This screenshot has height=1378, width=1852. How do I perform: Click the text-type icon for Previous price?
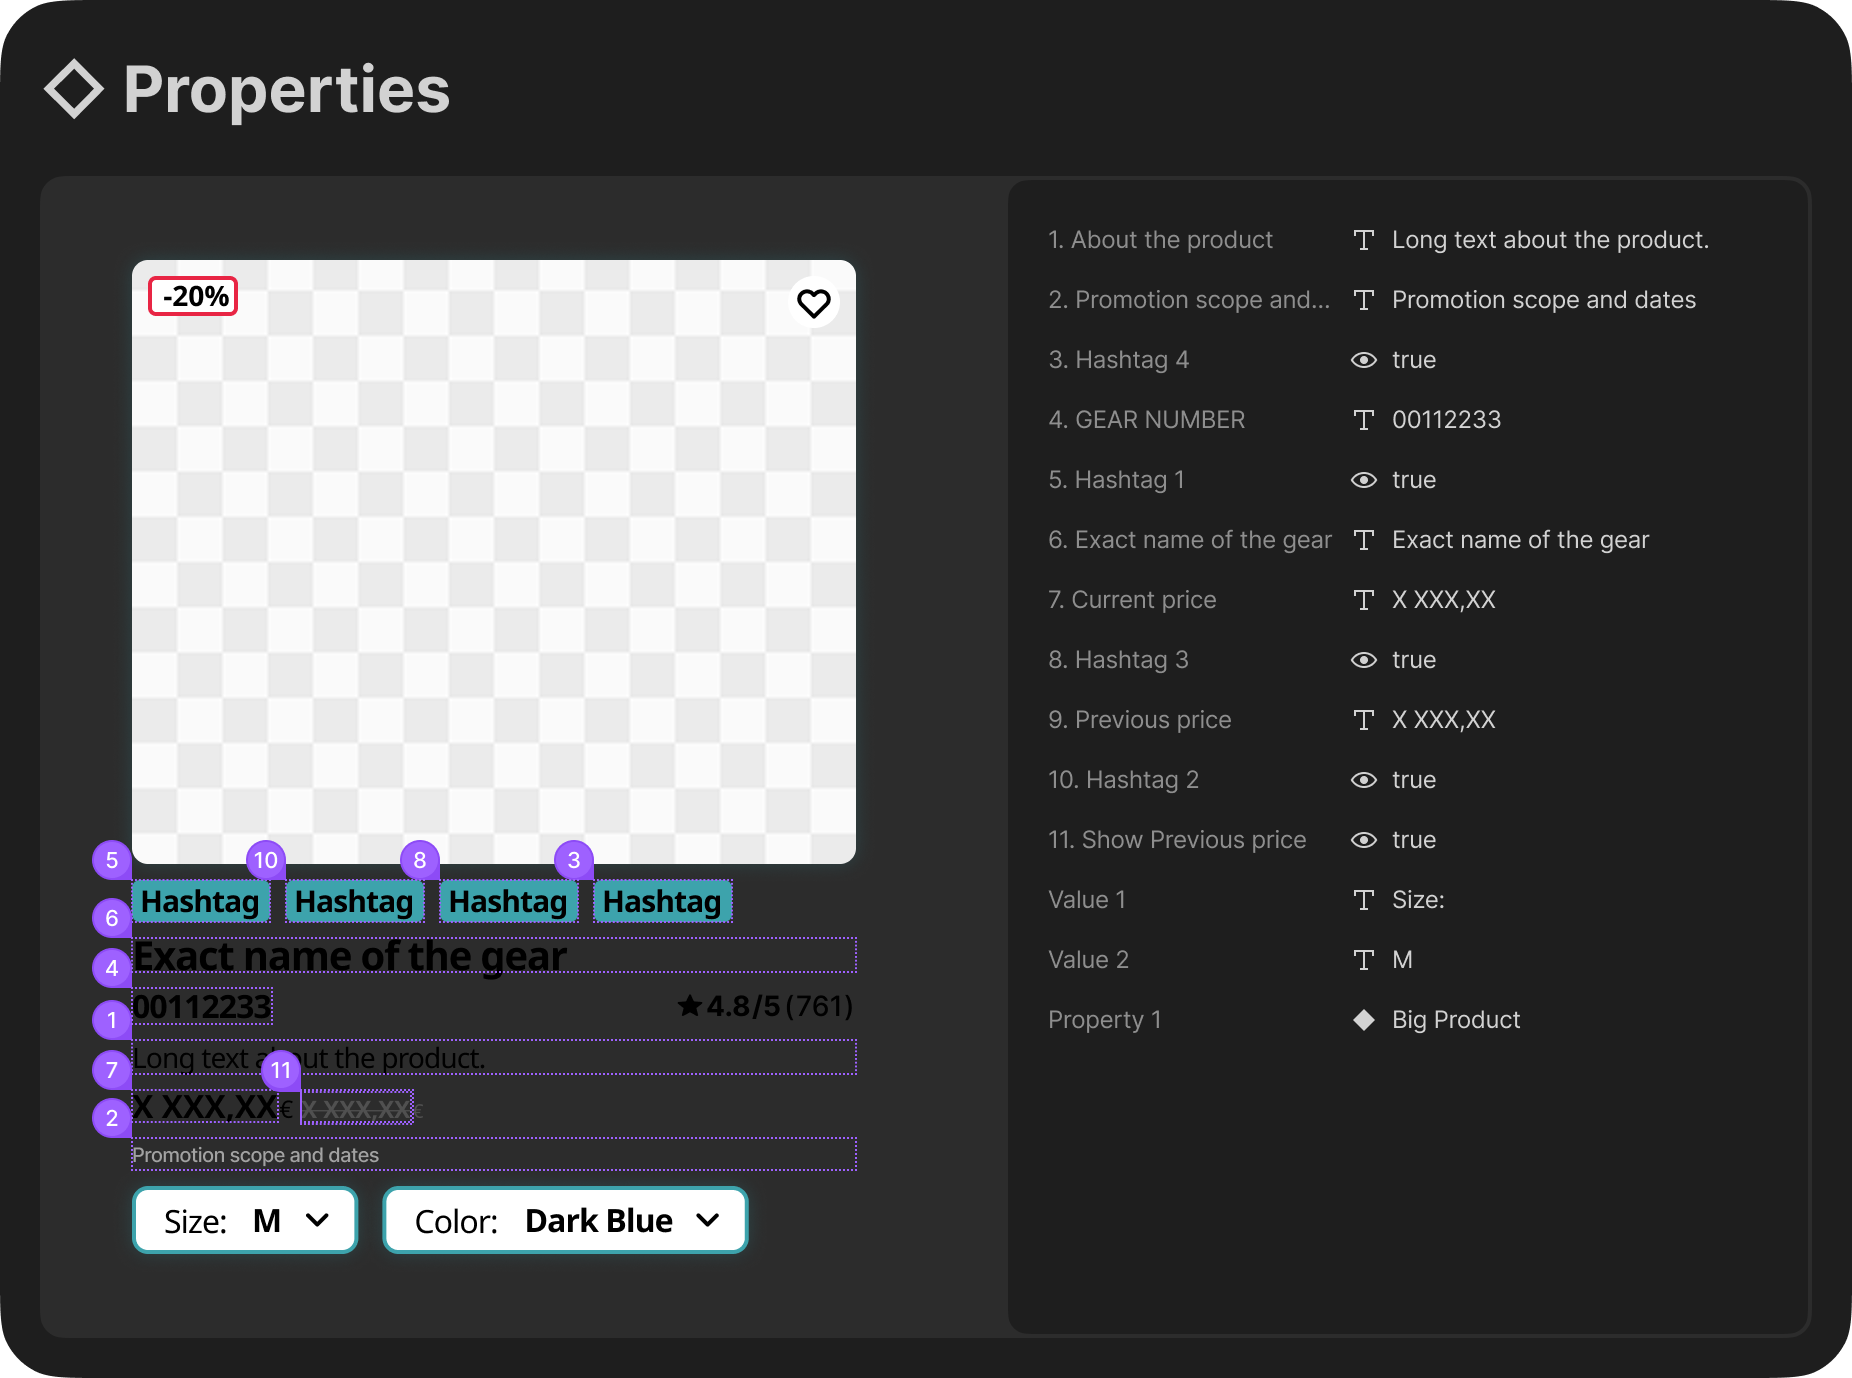[1363, 720]
